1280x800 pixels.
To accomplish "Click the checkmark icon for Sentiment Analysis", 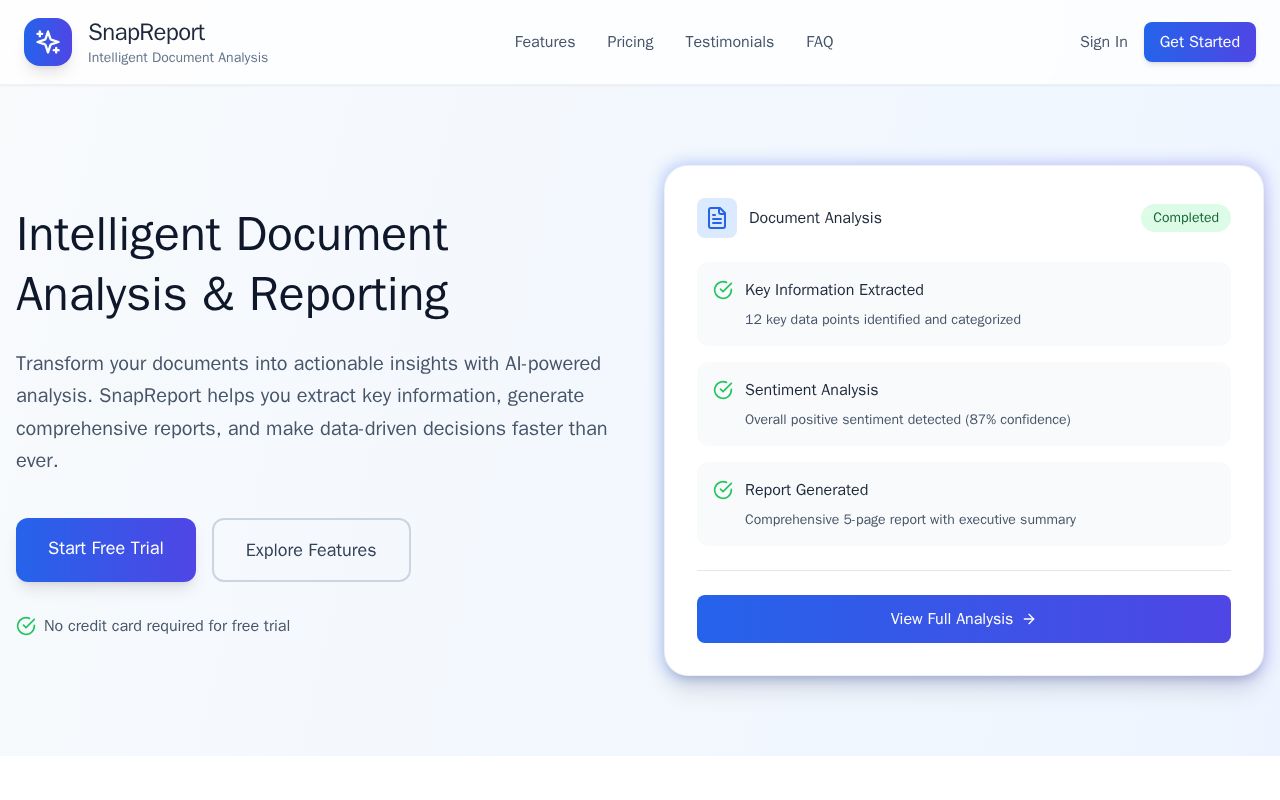I will (x=723, y=390).
